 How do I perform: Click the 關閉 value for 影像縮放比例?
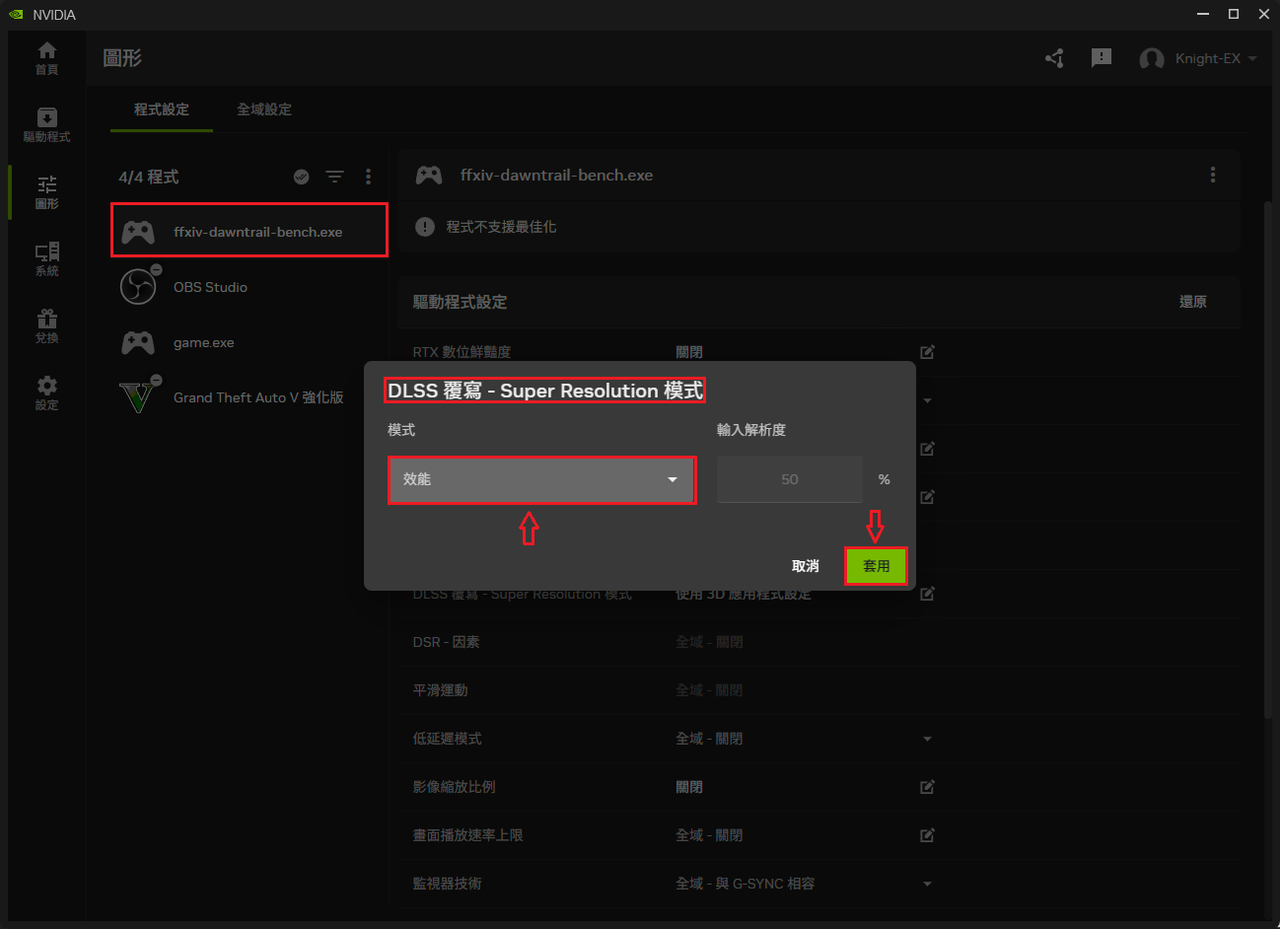coord(689,787)
